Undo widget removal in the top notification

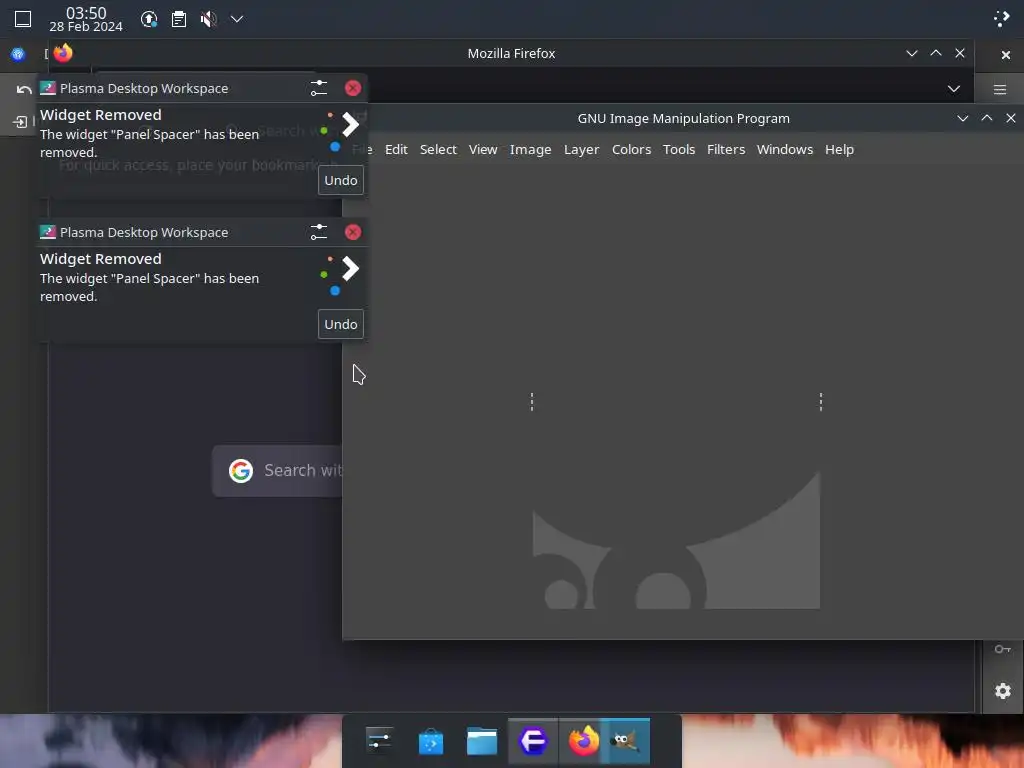(340, 180)
